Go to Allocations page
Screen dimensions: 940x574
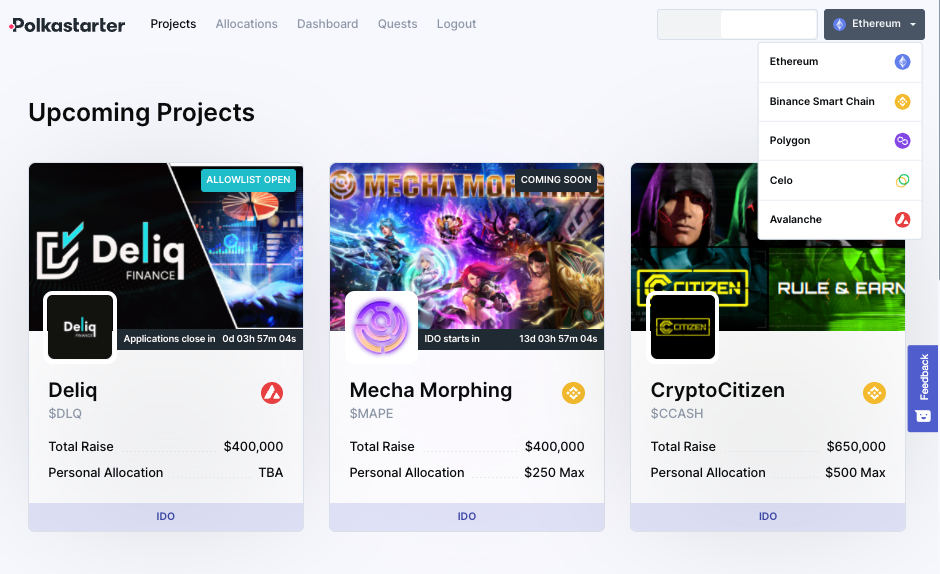click(x=246, y=24)
